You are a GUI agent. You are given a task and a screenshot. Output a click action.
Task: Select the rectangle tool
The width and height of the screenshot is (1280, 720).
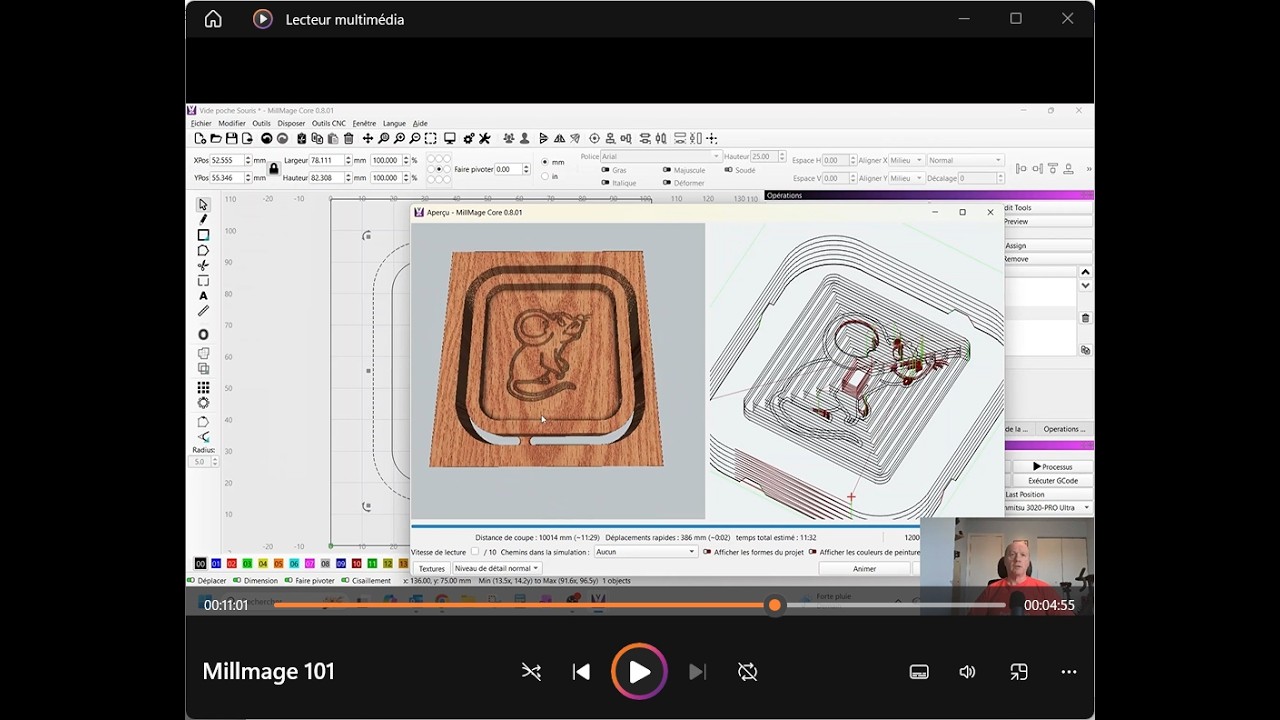coord(203,235)
